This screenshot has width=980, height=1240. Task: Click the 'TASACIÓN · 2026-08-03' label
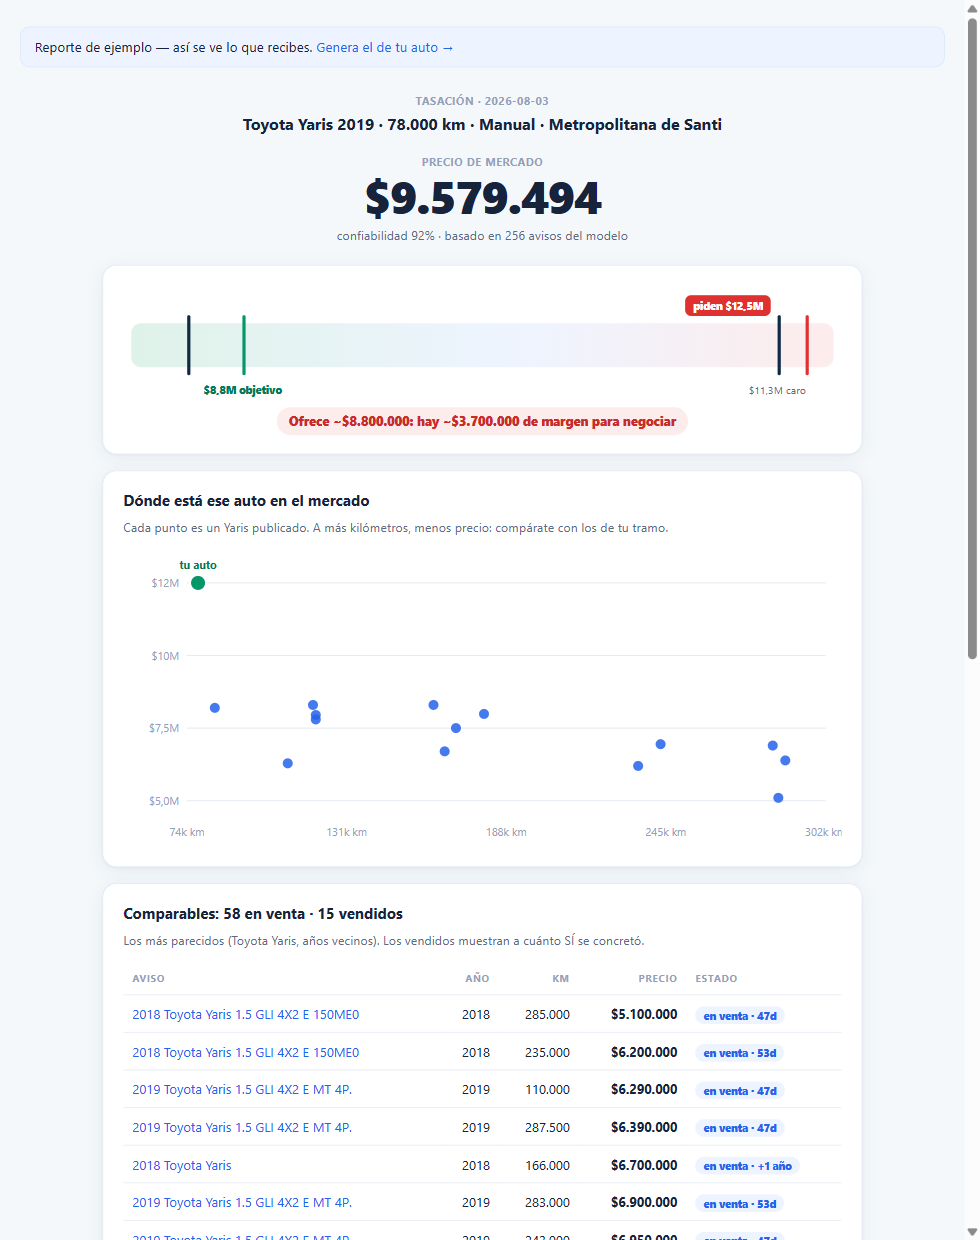[482, 101]
